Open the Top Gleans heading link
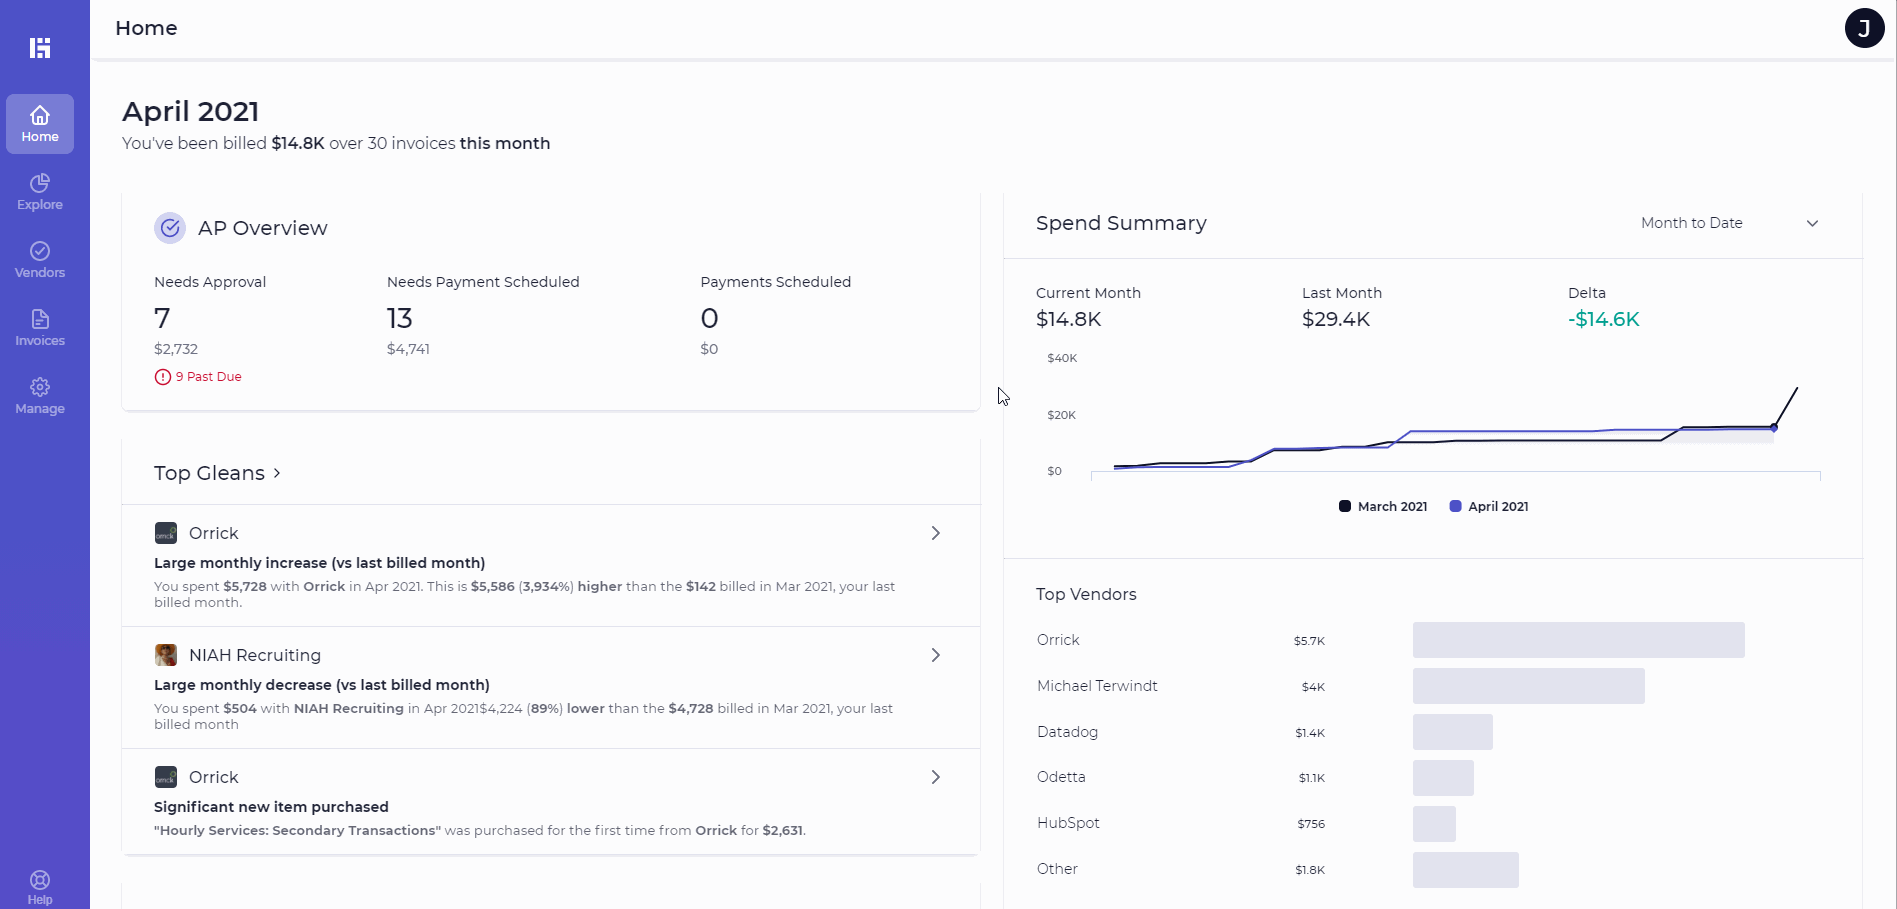Image resolution: width=1897 pixels, height=909 pixels. [217, 473]
